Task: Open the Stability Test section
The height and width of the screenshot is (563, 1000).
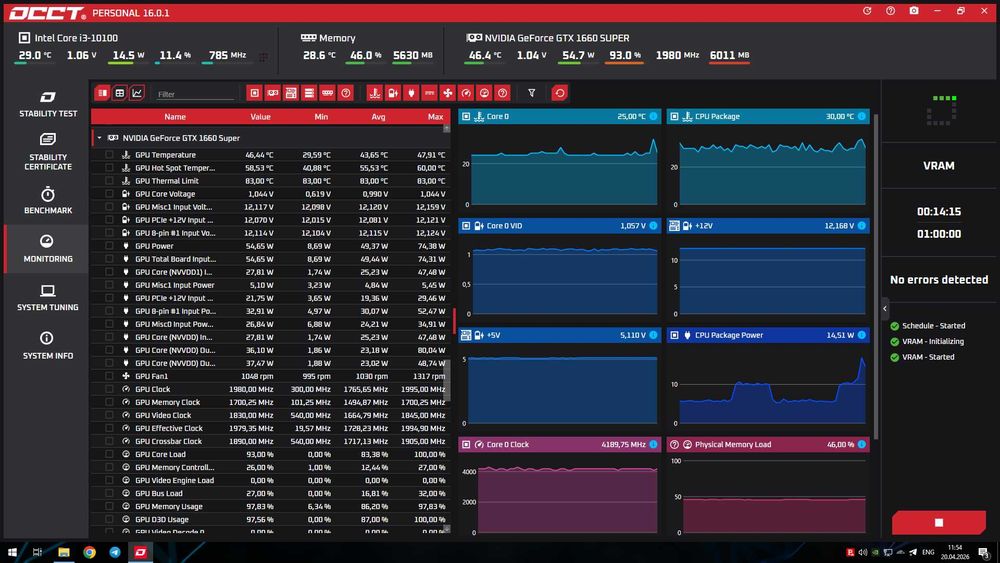Action: [x=48, y=105]
